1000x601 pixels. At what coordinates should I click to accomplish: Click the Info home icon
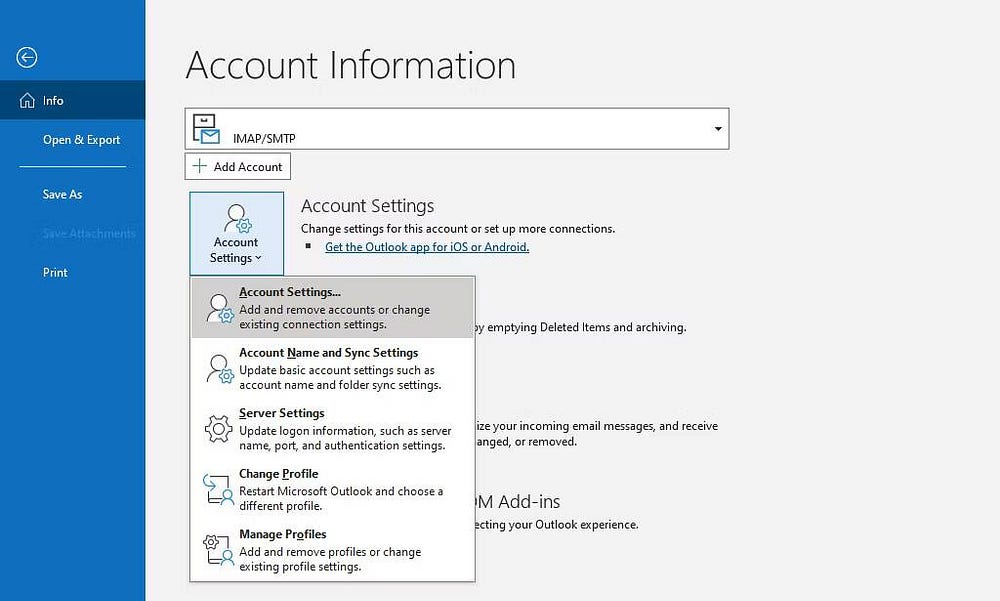27,101
